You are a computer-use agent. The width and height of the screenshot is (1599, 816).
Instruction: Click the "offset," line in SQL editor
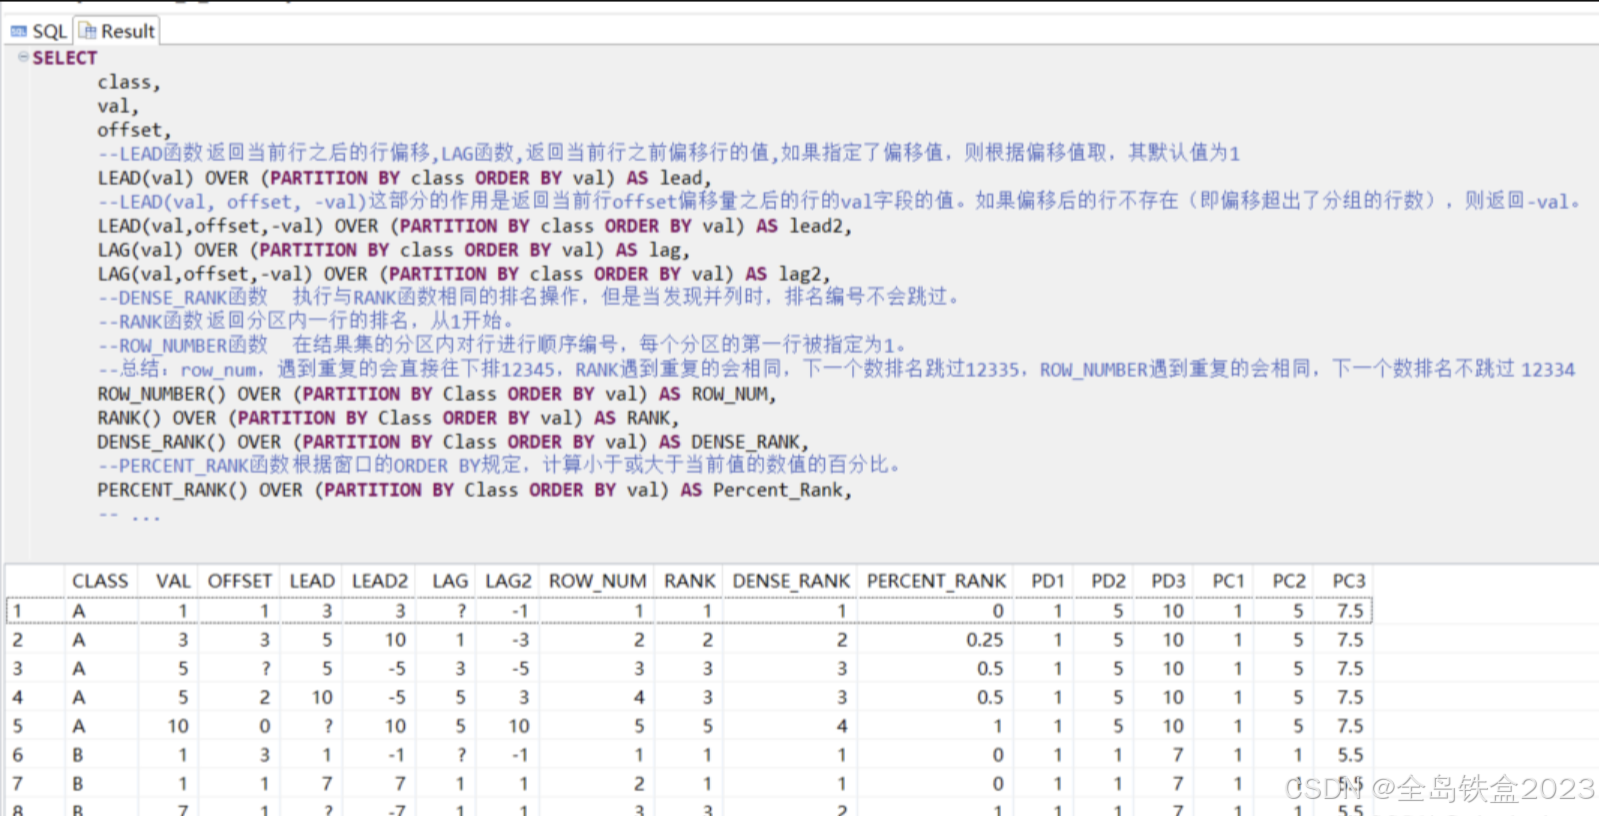pos(134,130)
